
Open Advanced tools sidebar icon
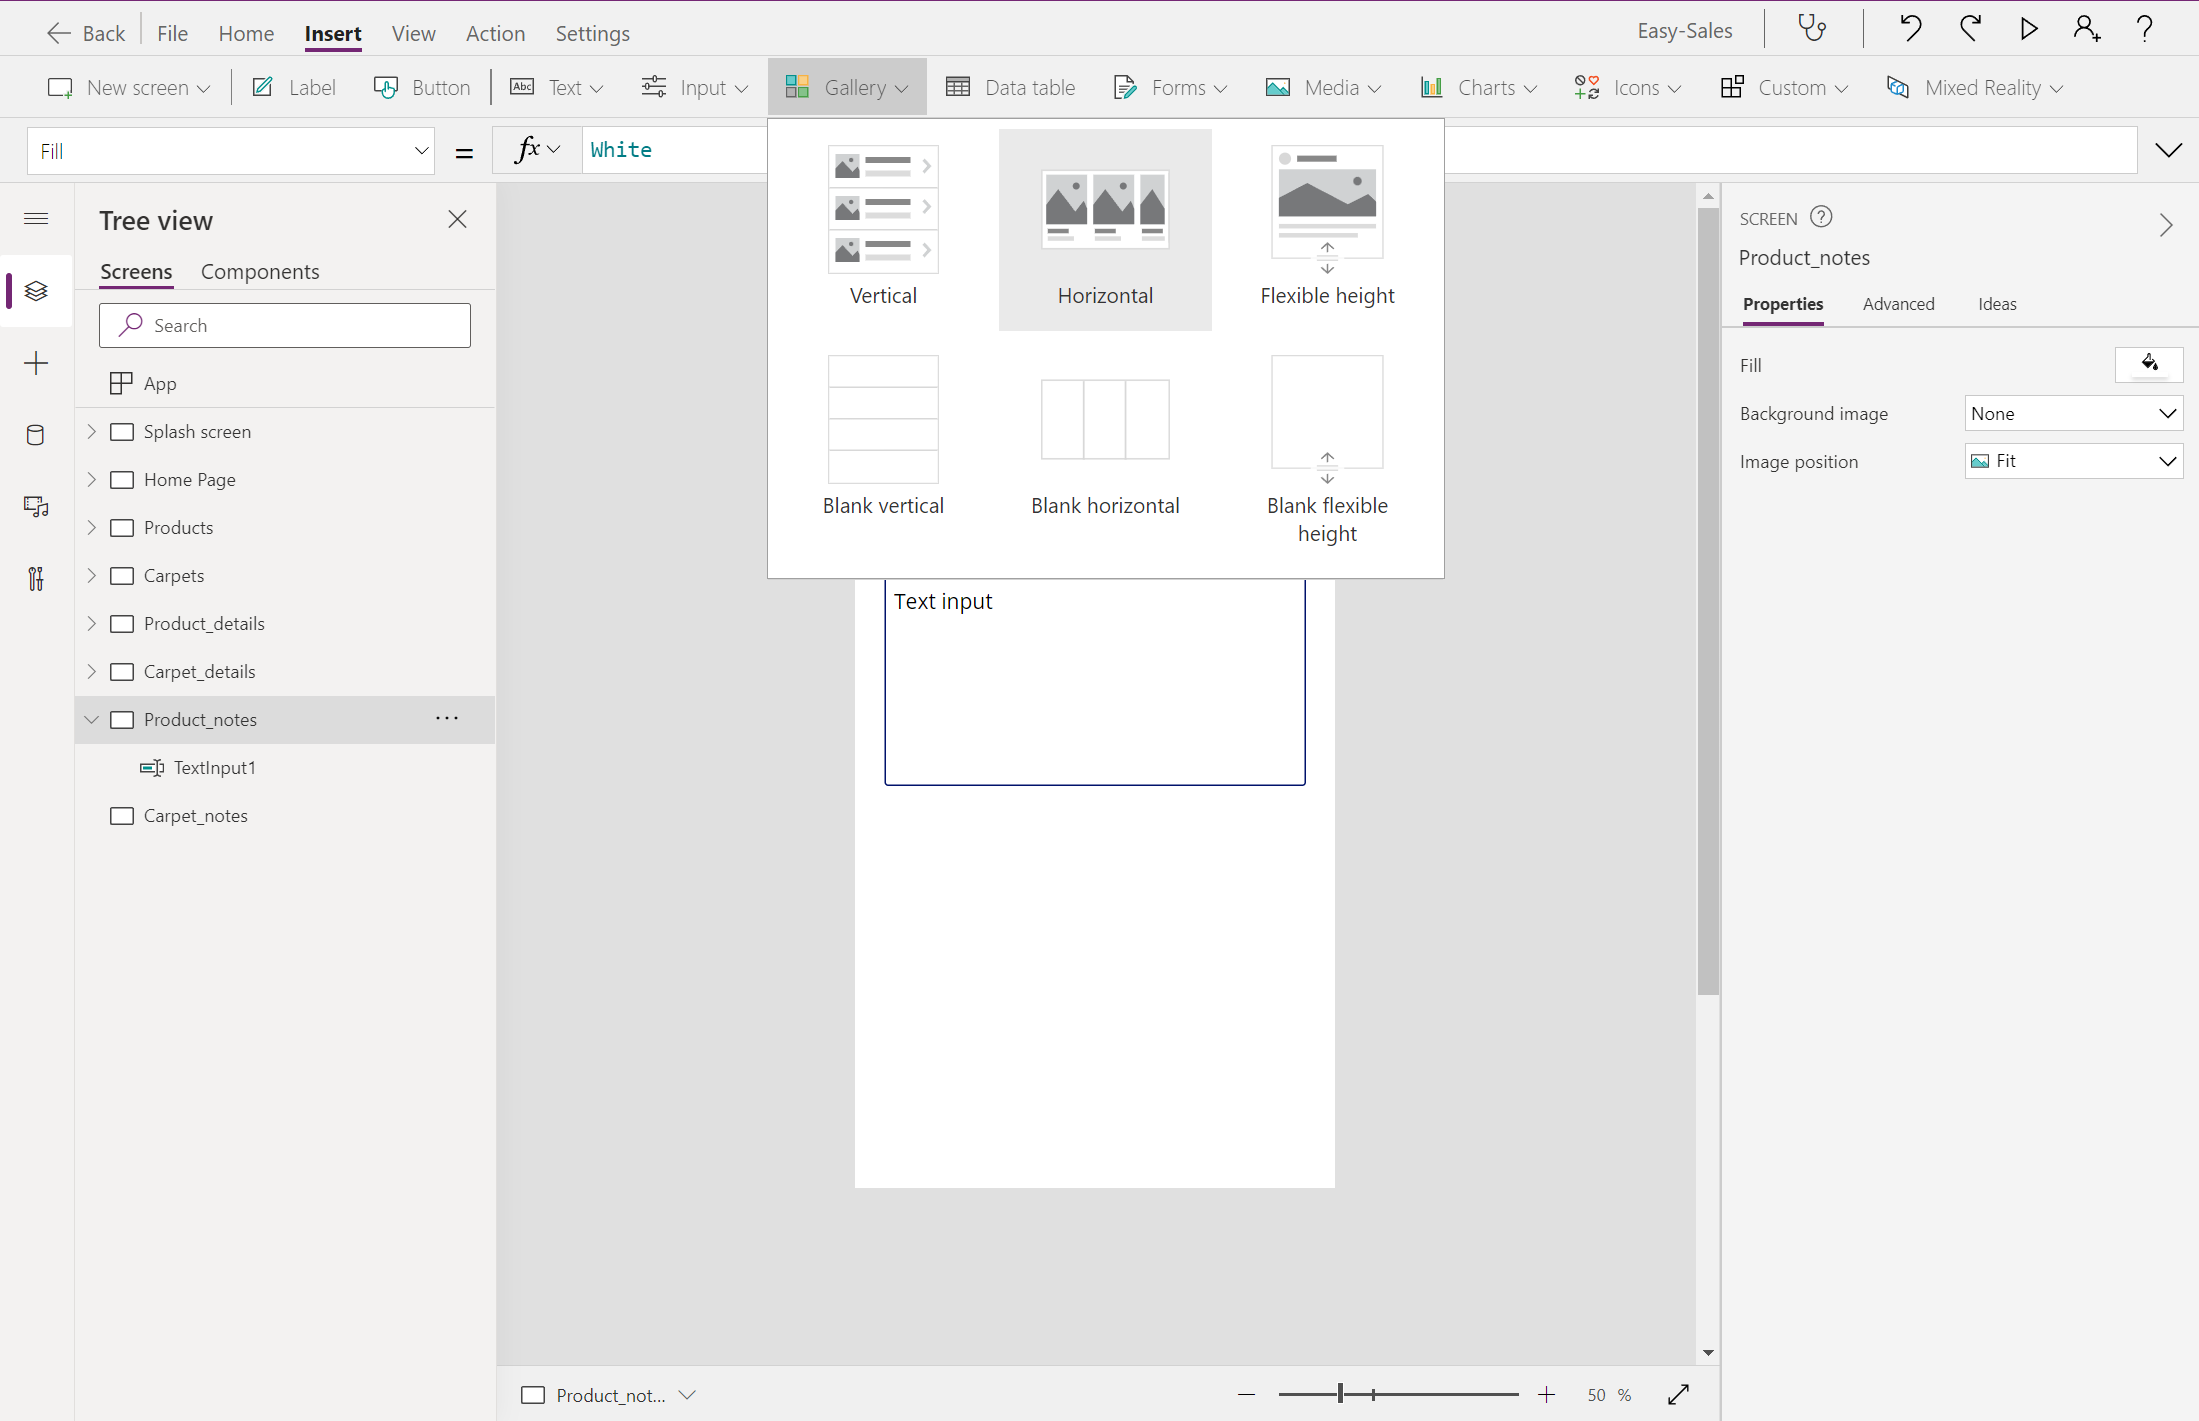[x=36, y=579]
